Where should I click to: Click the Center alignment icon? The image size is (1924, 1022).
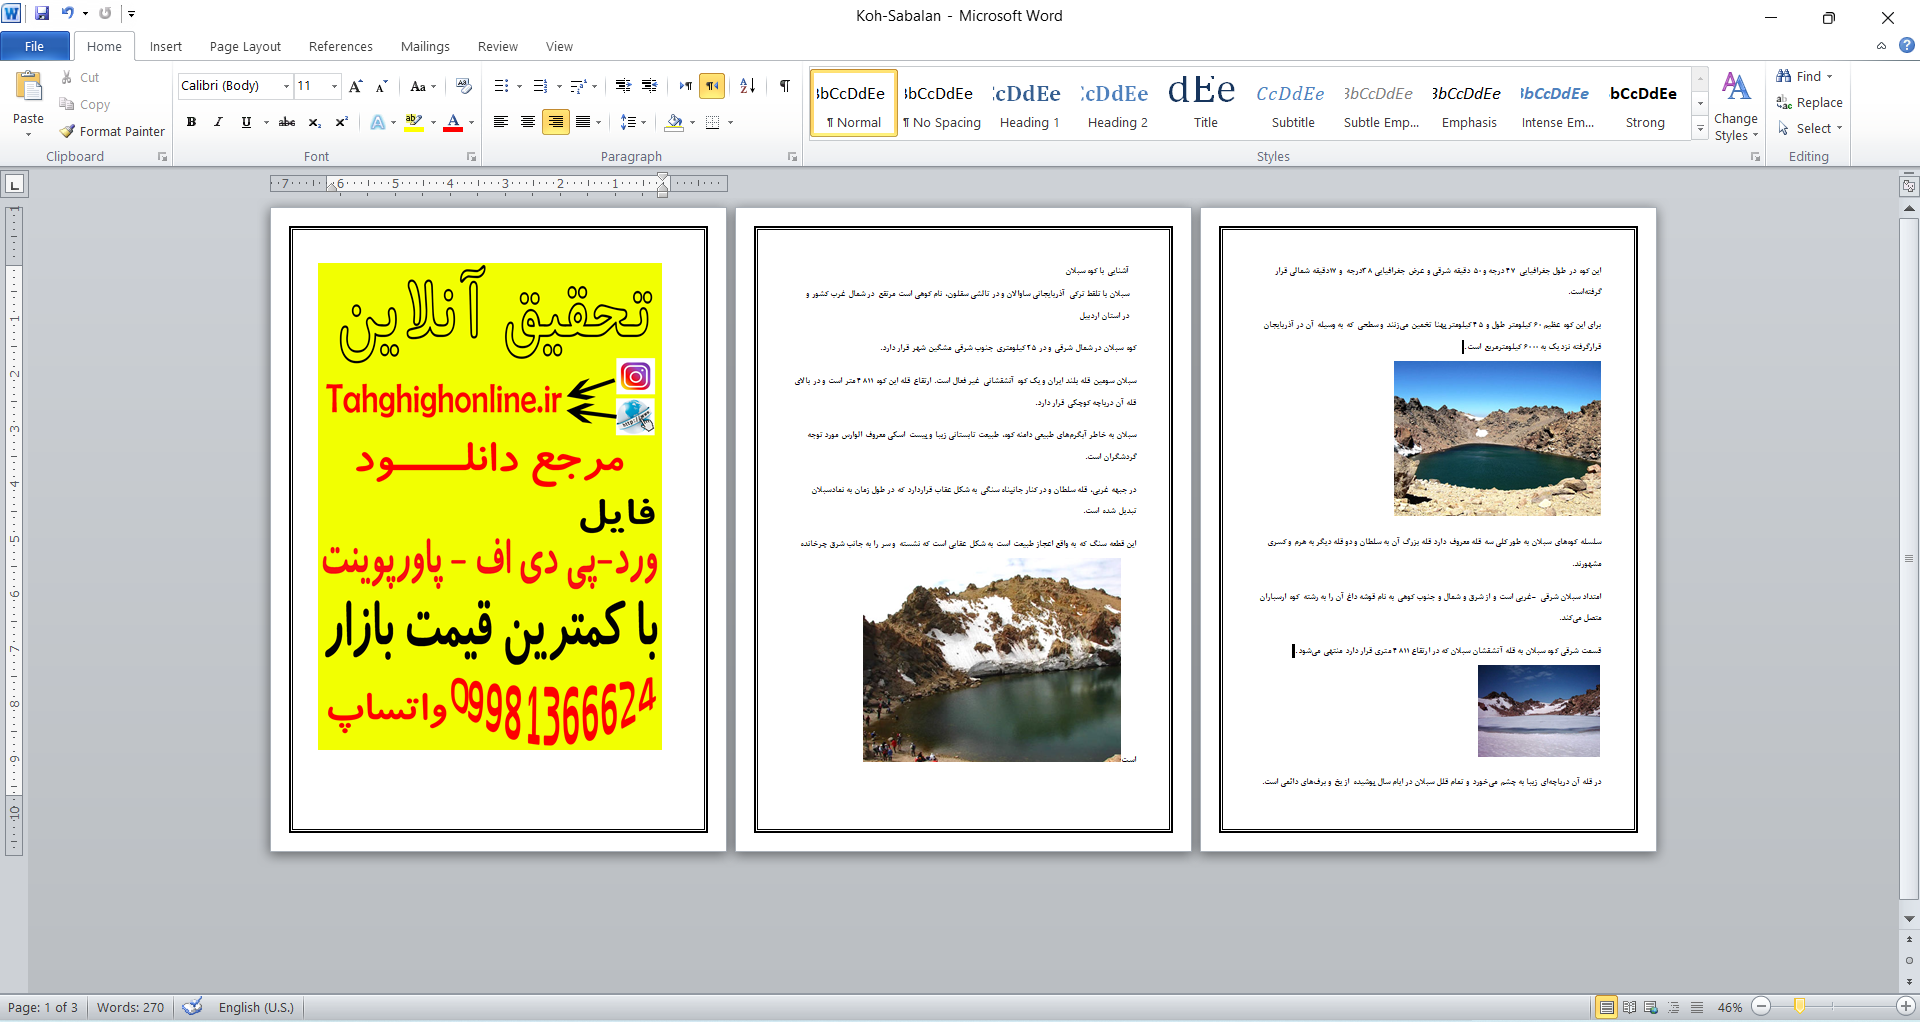[528, 122]
